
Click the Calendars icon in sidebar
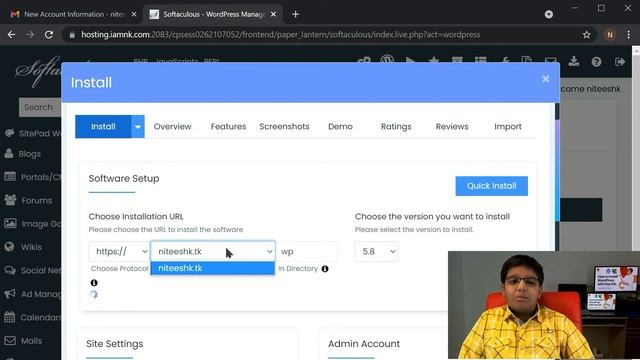tap(10, 317)
